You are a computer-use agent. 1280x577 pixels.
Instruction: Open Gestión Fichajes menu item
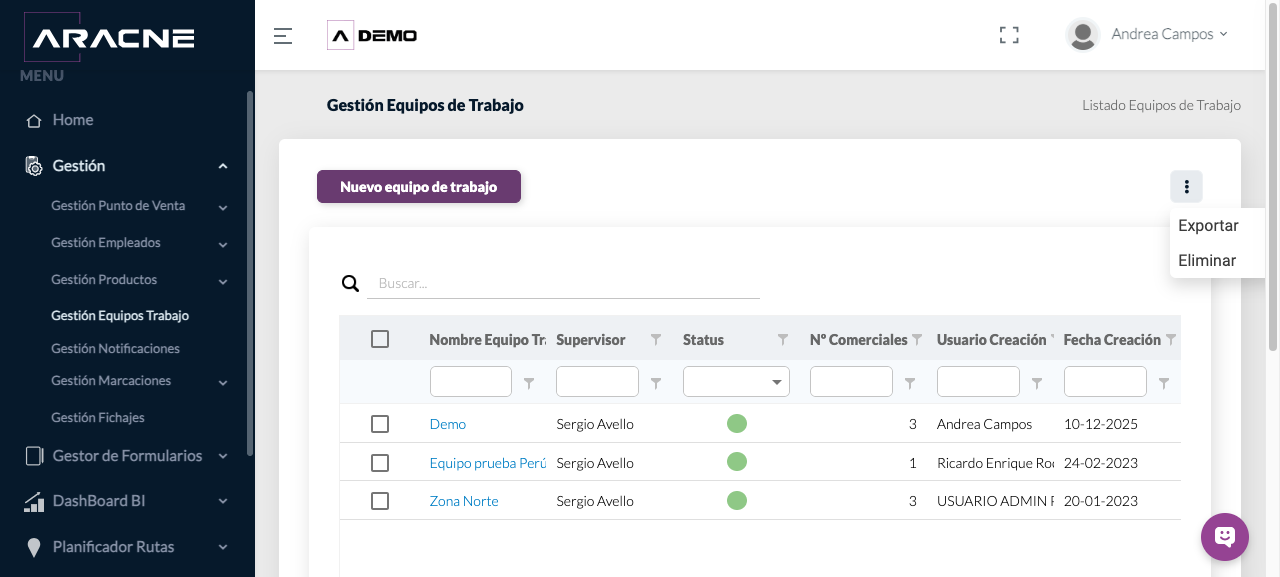click(x=98, y=418)
